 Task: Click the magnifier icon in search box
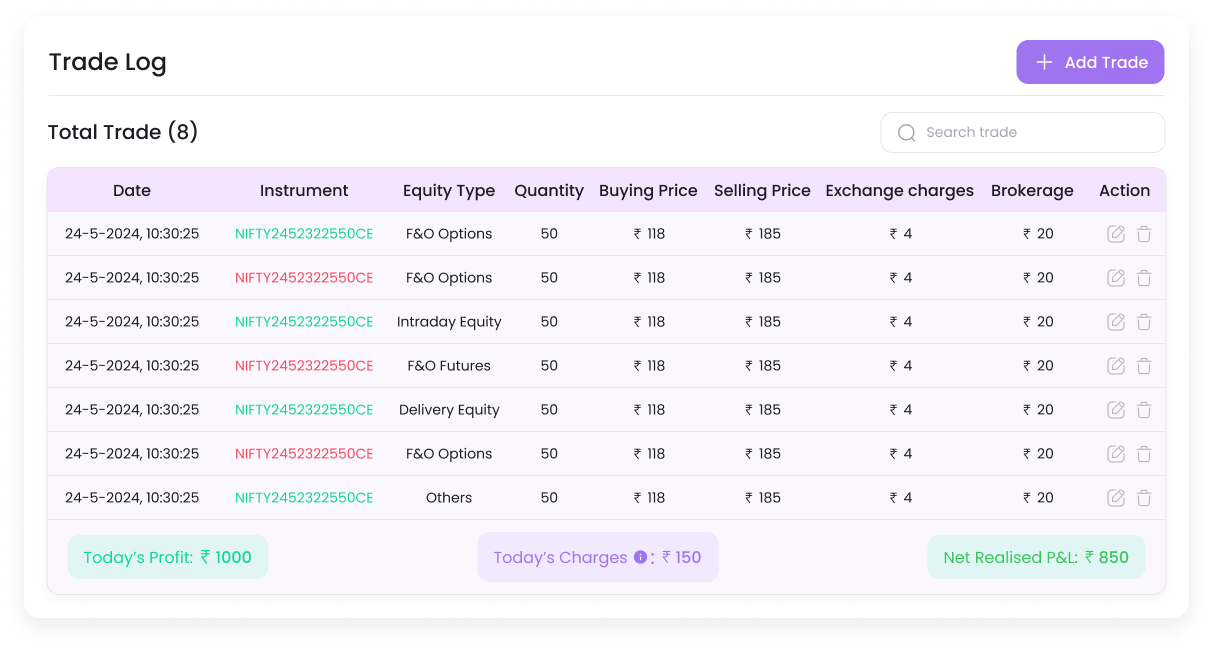point(907,133)
